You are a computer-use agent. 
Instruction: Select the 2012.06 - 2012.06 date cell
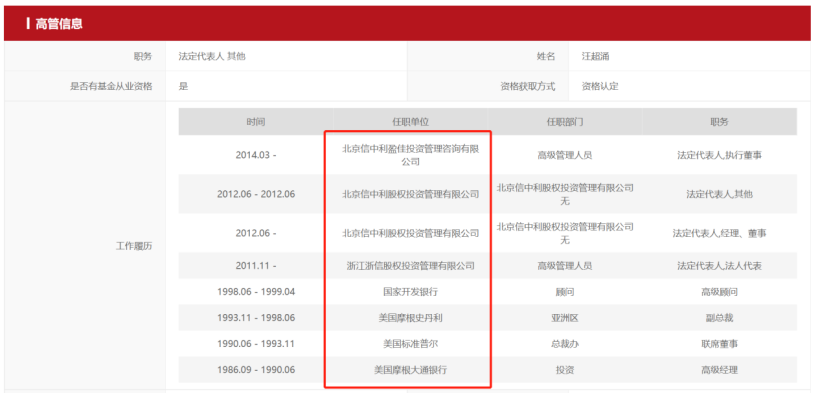pos(256,194)
